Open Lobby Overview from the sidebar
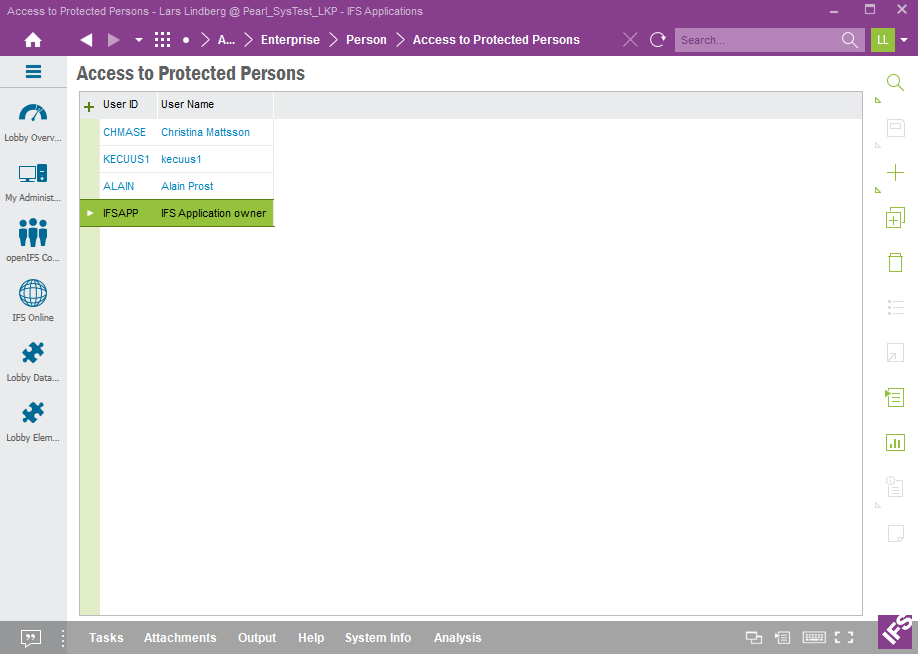 pyautogui.click(x=33, y=122)
